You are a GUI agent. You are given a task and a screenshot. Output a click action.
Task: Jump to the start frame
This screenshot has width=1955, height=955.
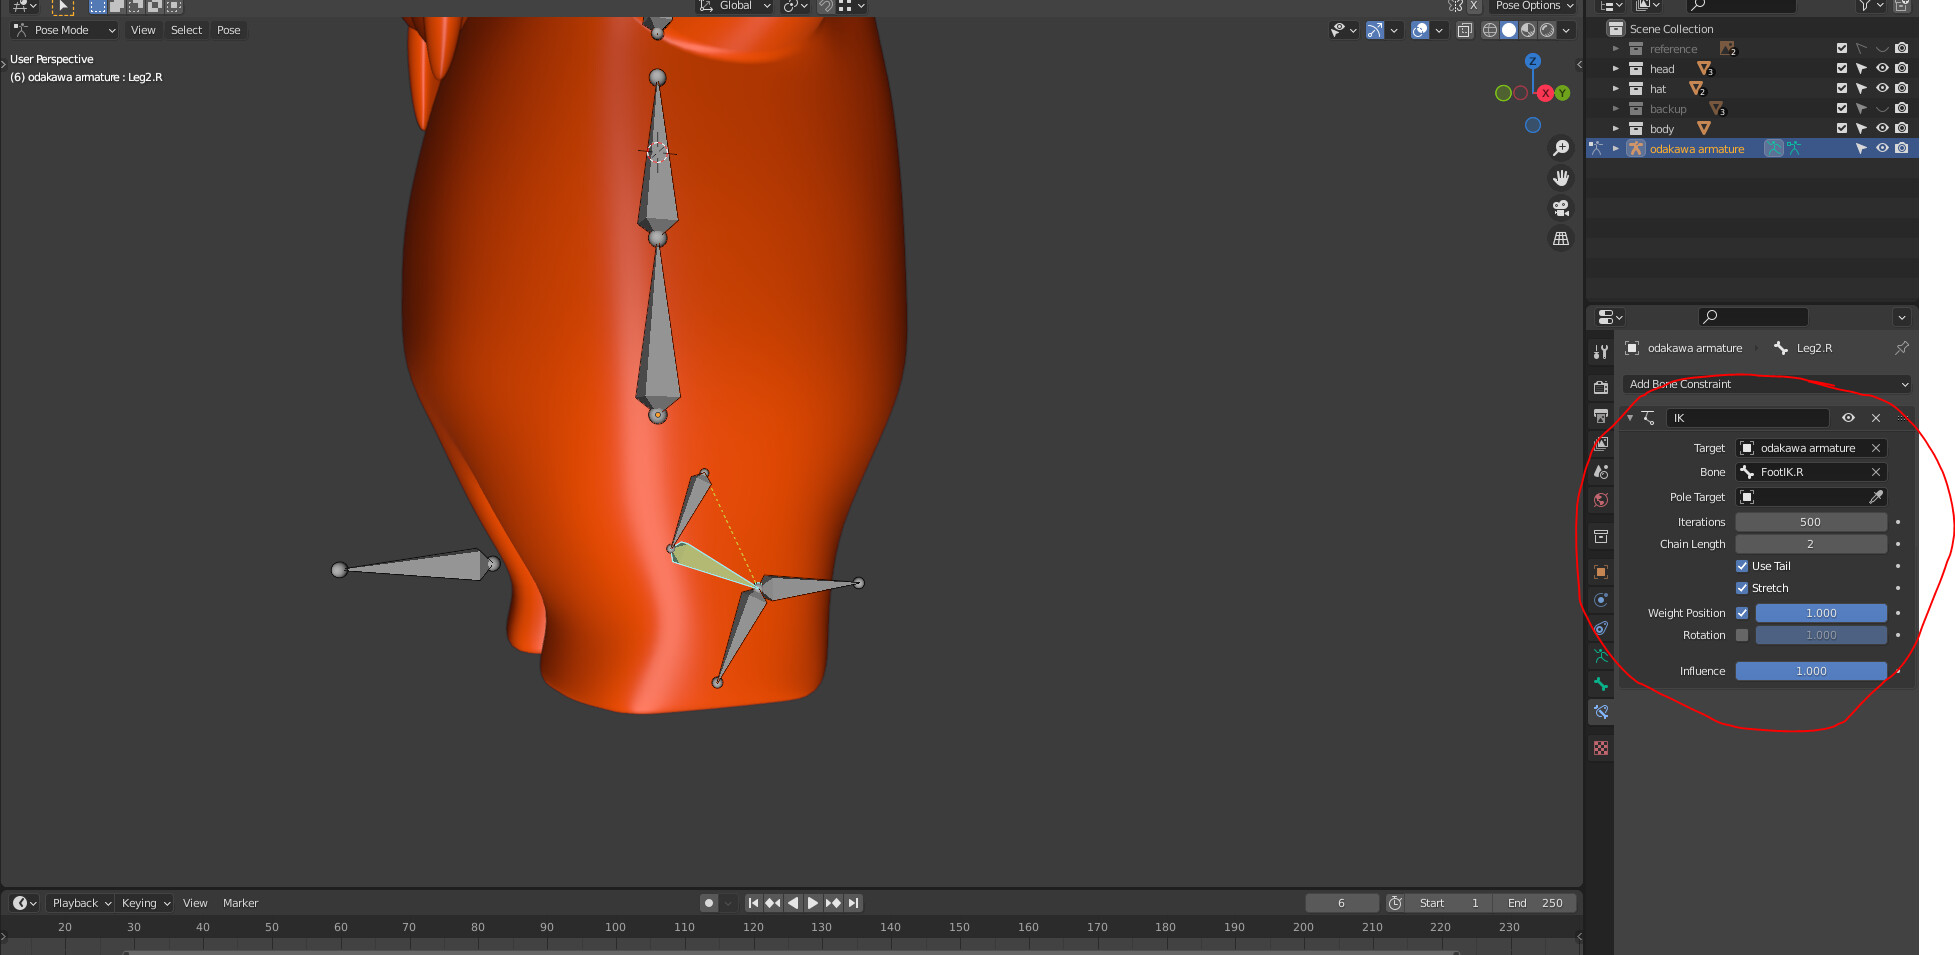[753, 903]
